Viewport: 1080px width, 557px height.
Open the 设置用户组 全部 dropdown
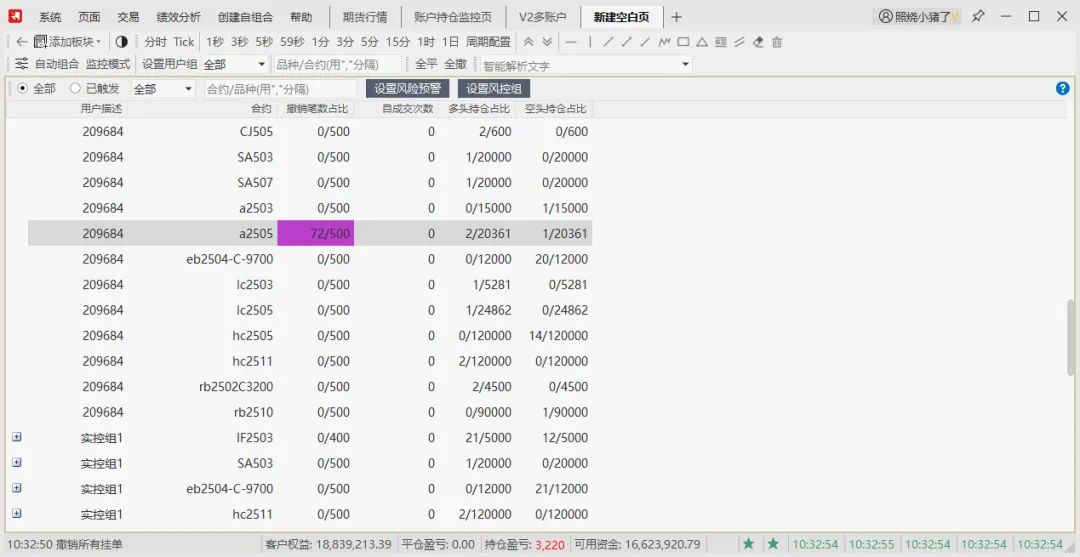[234, 64]
